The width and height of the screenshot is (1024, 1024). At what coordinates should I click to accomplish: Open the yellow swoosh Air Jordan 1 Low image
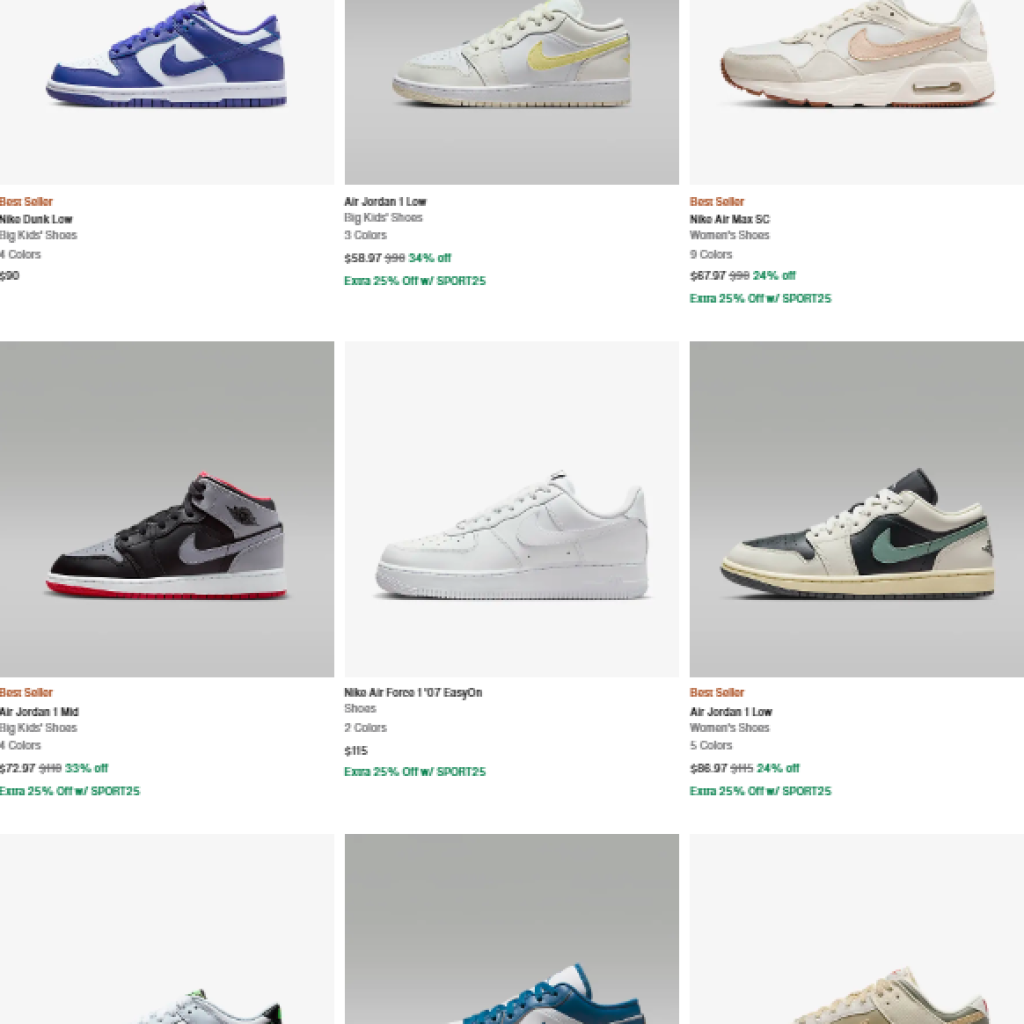[x=511, y=92]
